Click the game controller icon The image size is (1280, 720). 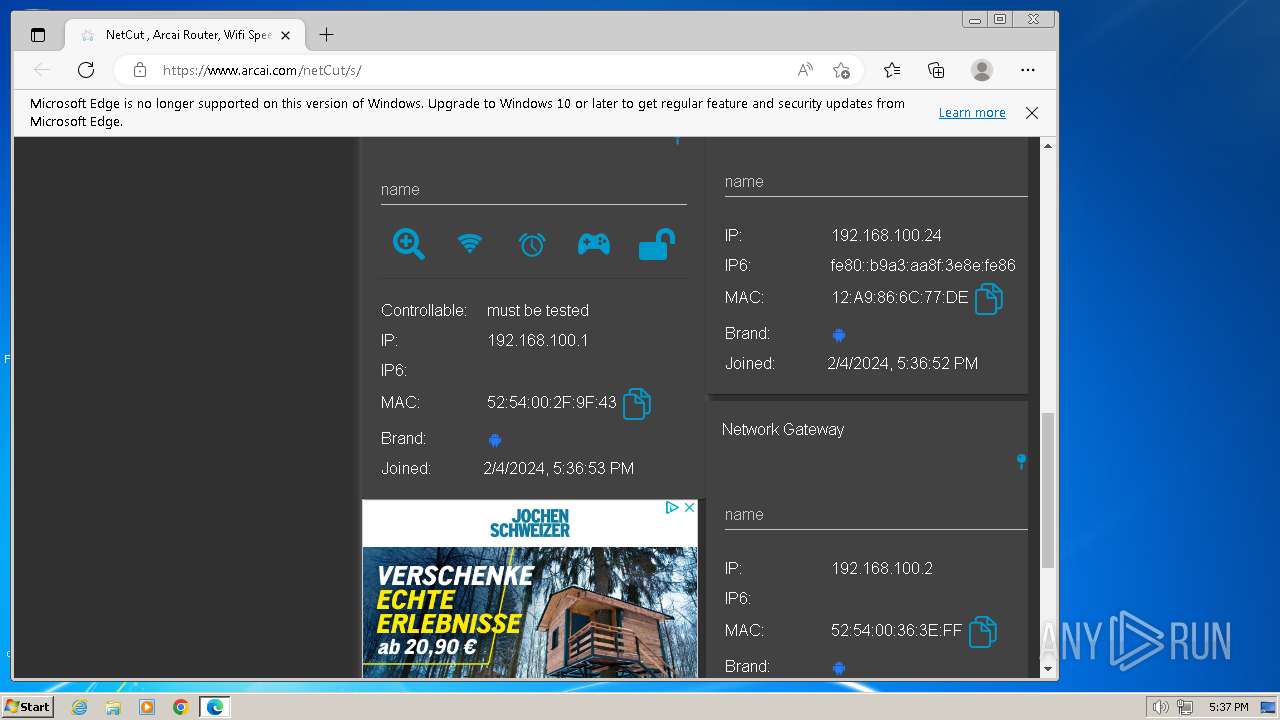point(594,244)
